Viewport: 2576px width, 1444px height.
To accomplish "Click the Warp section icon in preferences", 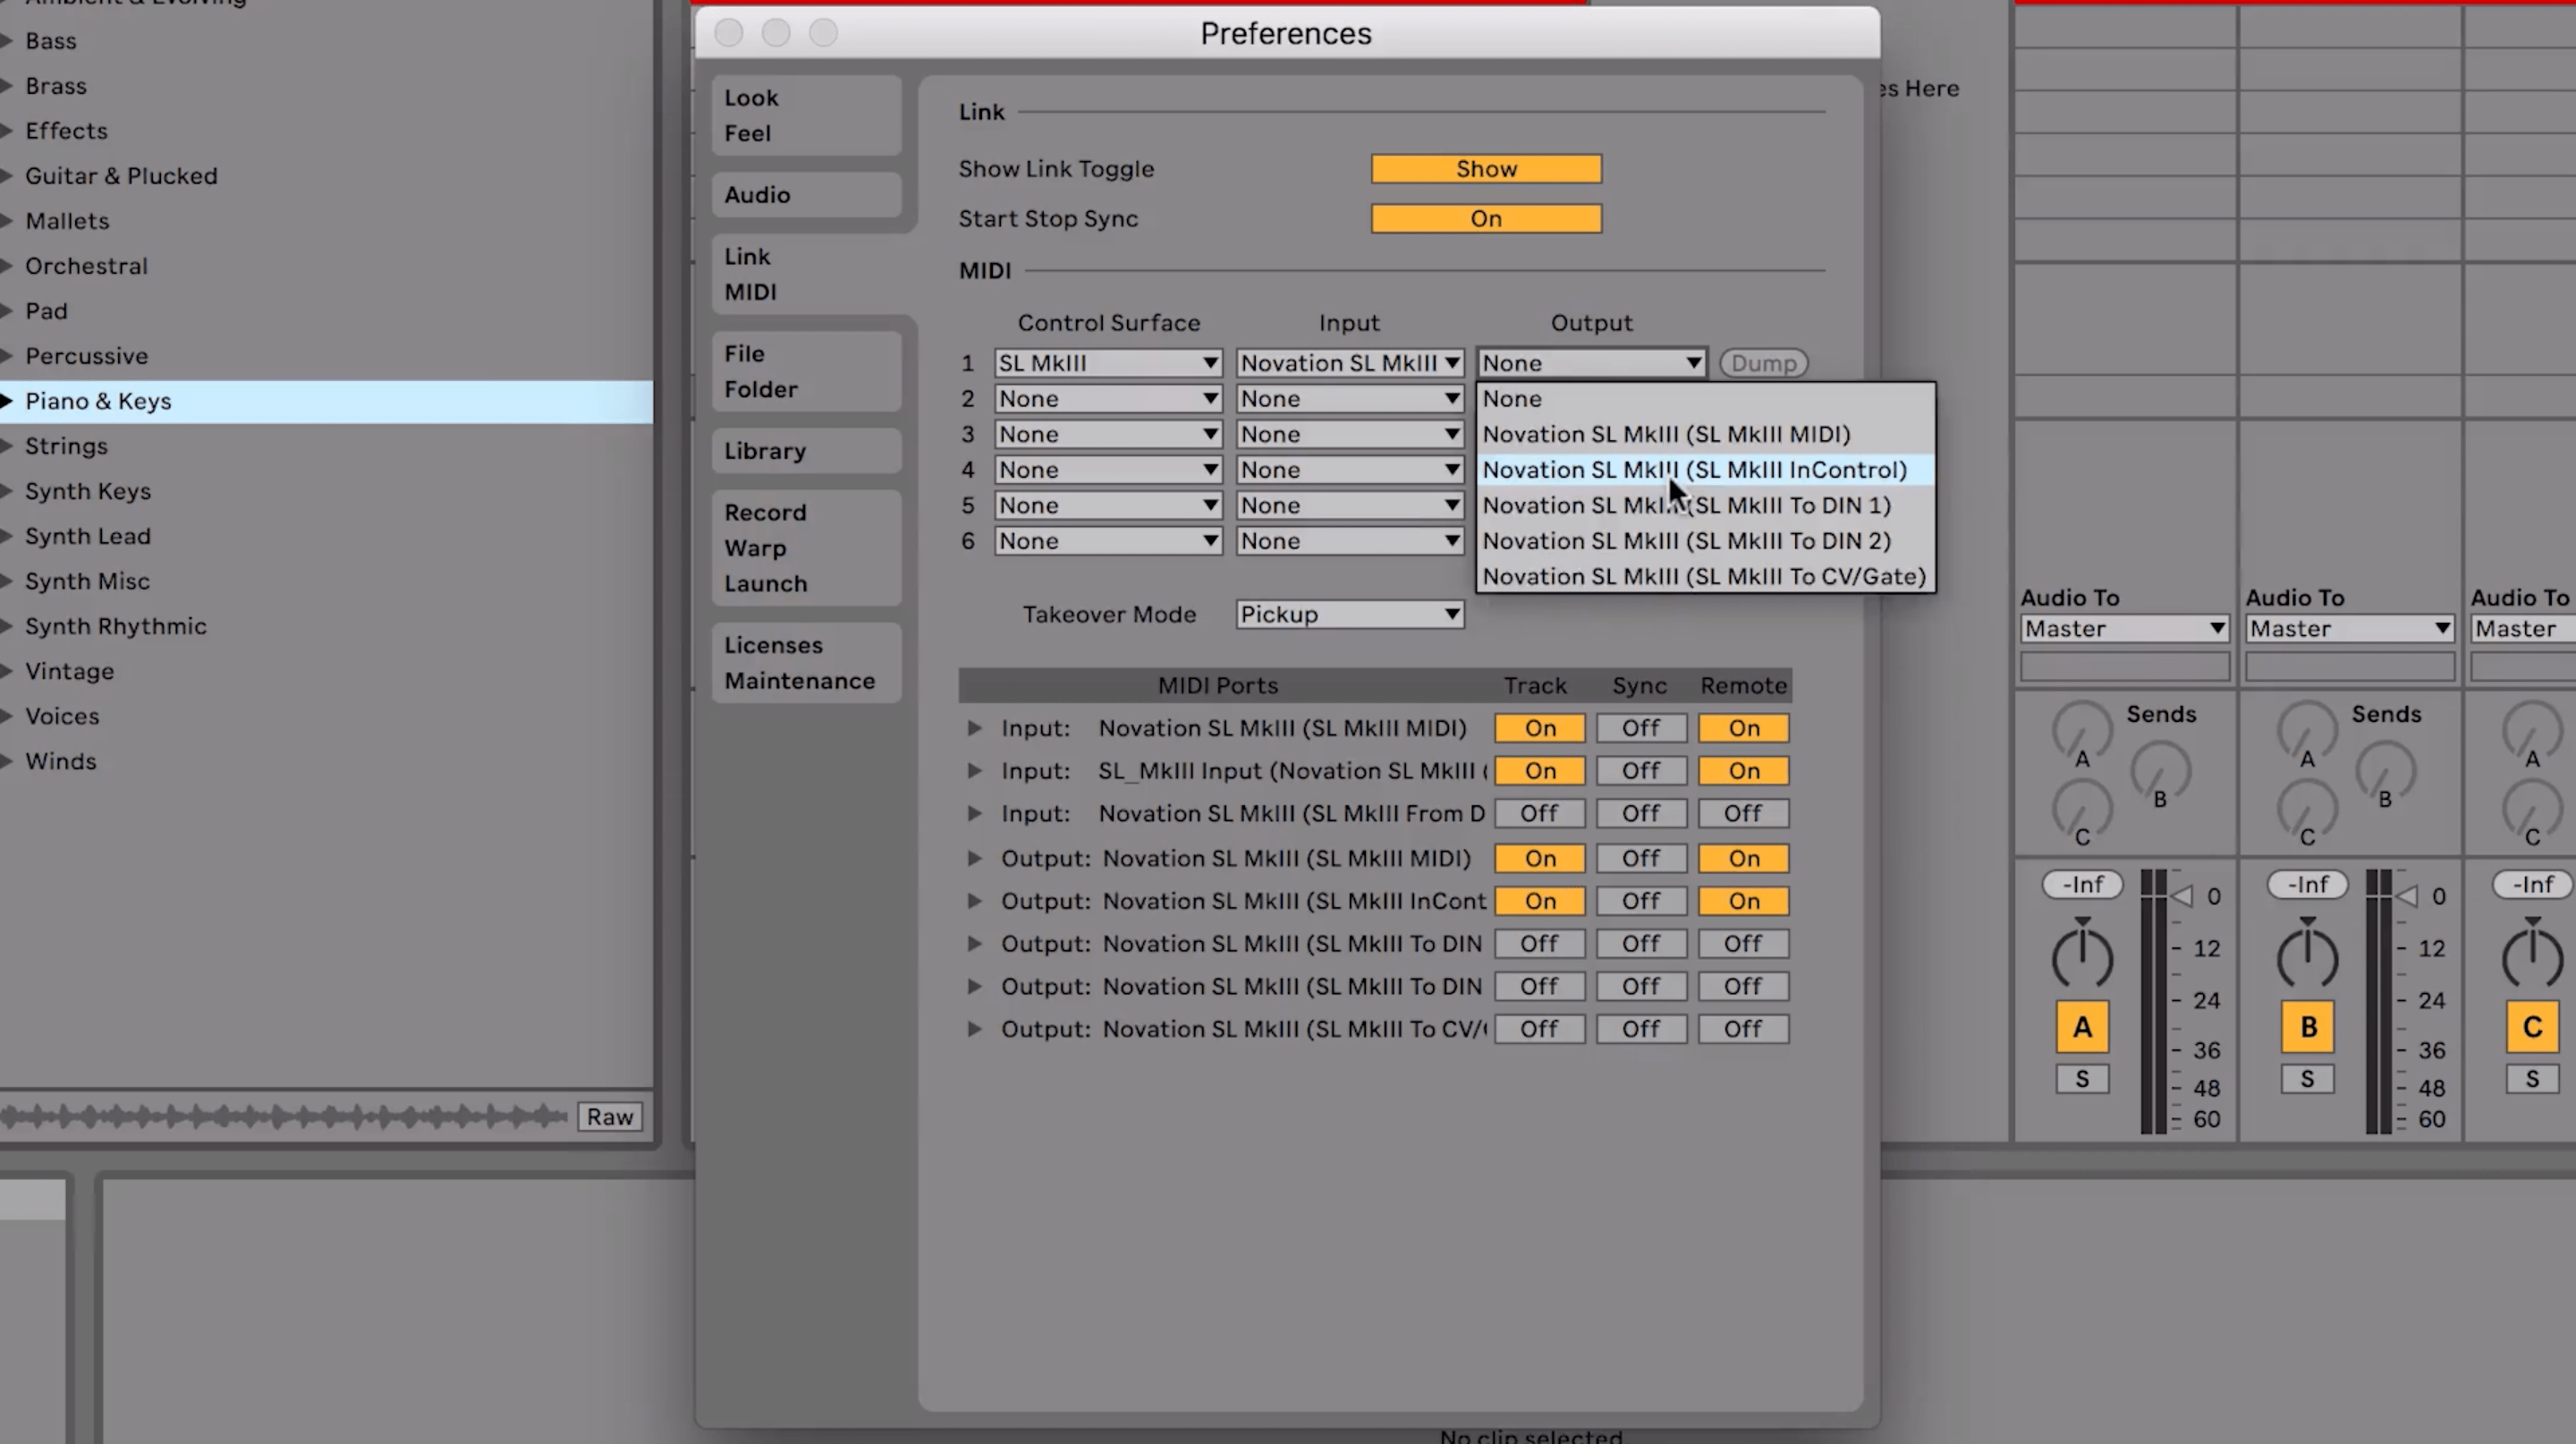I will [756, 547].
